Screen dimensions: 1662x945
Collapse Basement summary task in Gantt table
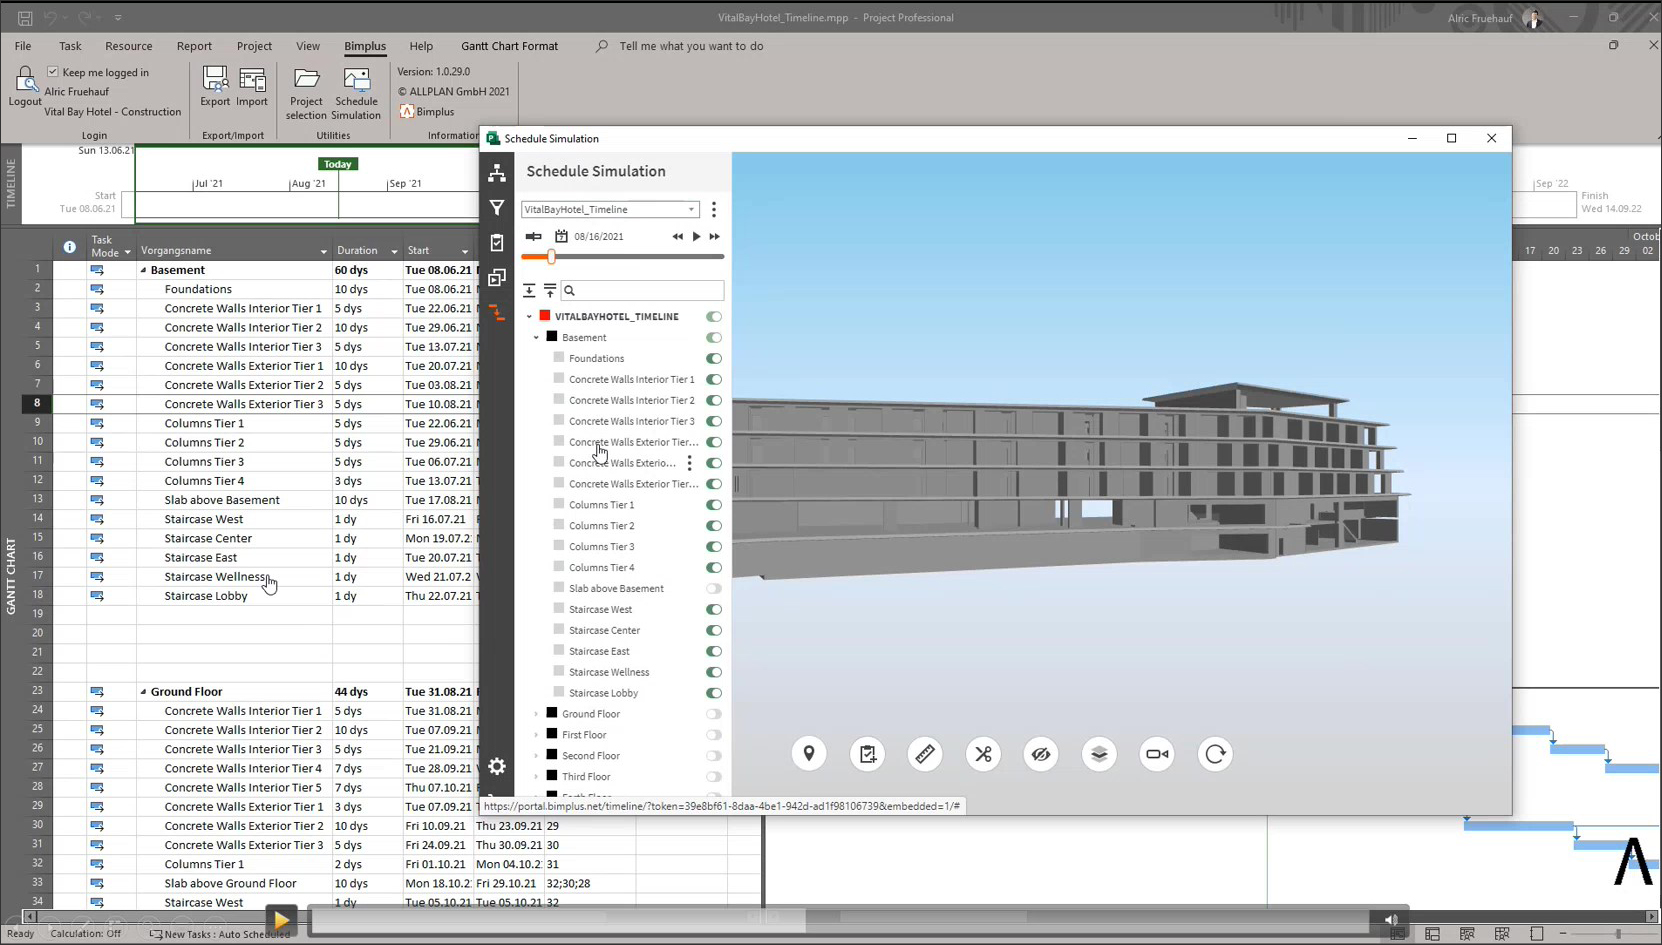(143, 270)
